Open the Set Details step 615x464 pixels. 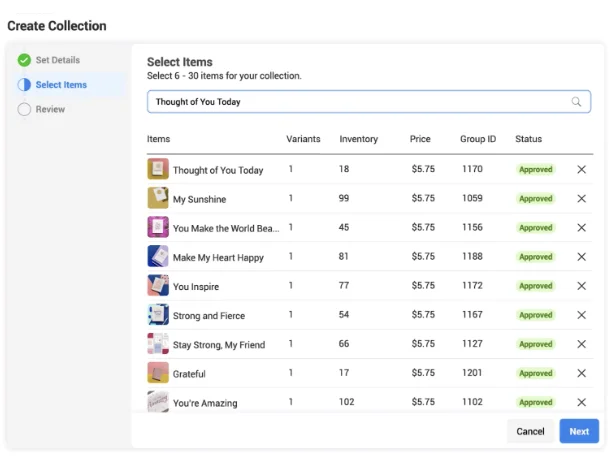point(57,60)
